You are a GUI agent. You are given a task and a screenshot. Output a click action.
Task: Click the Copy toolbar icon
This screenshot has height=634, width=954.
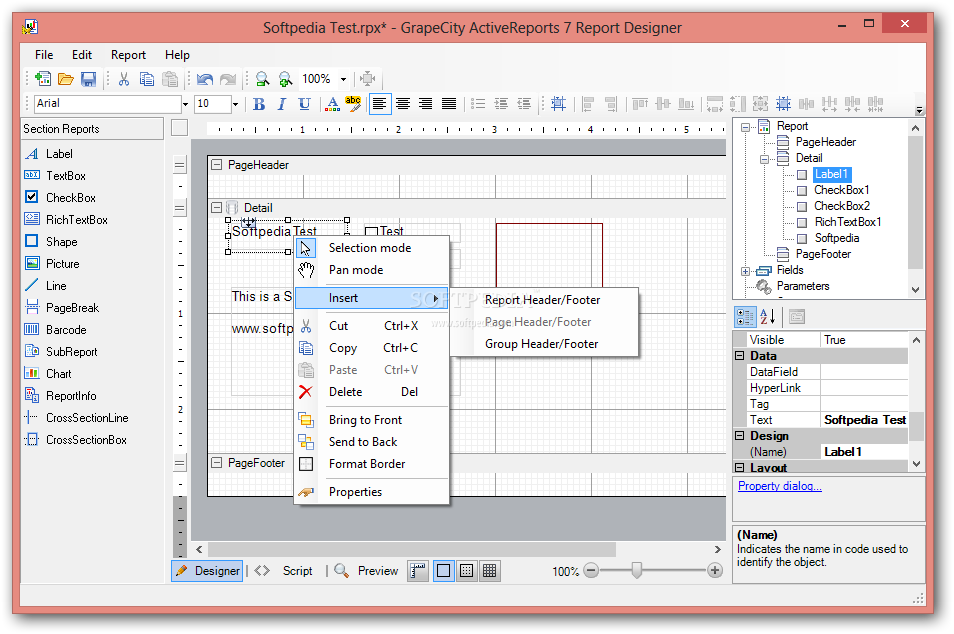pyautogui.click(x=147, y=79)
